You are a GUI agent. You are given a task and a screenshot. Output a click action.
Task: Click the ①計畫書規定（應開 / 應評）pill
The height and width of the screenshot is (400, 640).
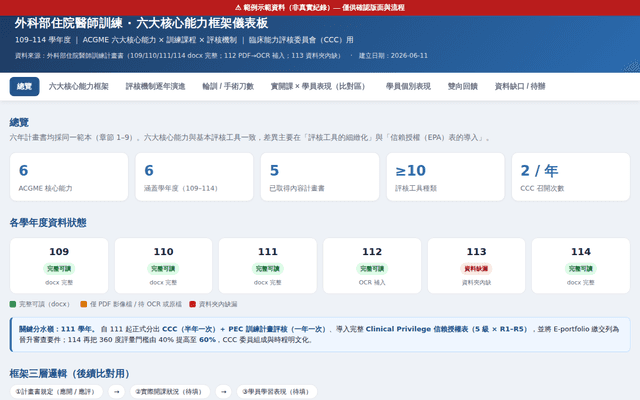[x=56, y=392]
